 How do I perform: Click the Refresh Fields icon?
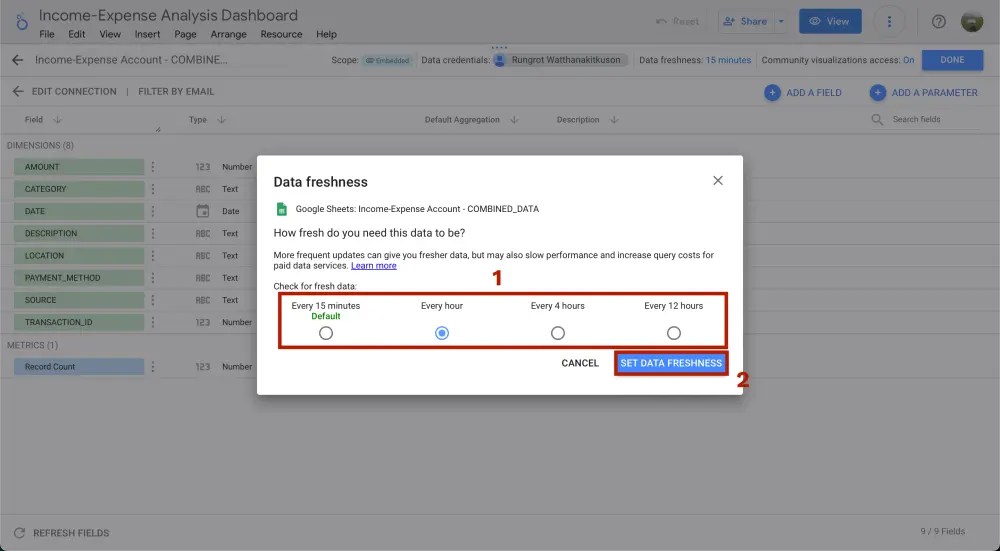click(19, 533)
